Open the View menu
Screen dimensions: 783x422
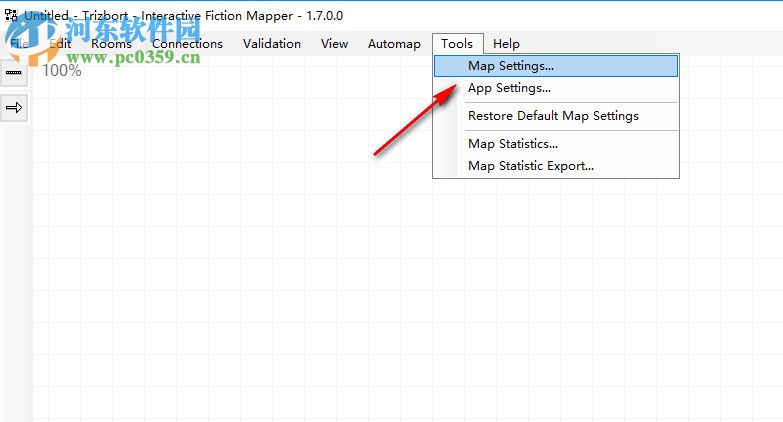[x=335, y=44]
